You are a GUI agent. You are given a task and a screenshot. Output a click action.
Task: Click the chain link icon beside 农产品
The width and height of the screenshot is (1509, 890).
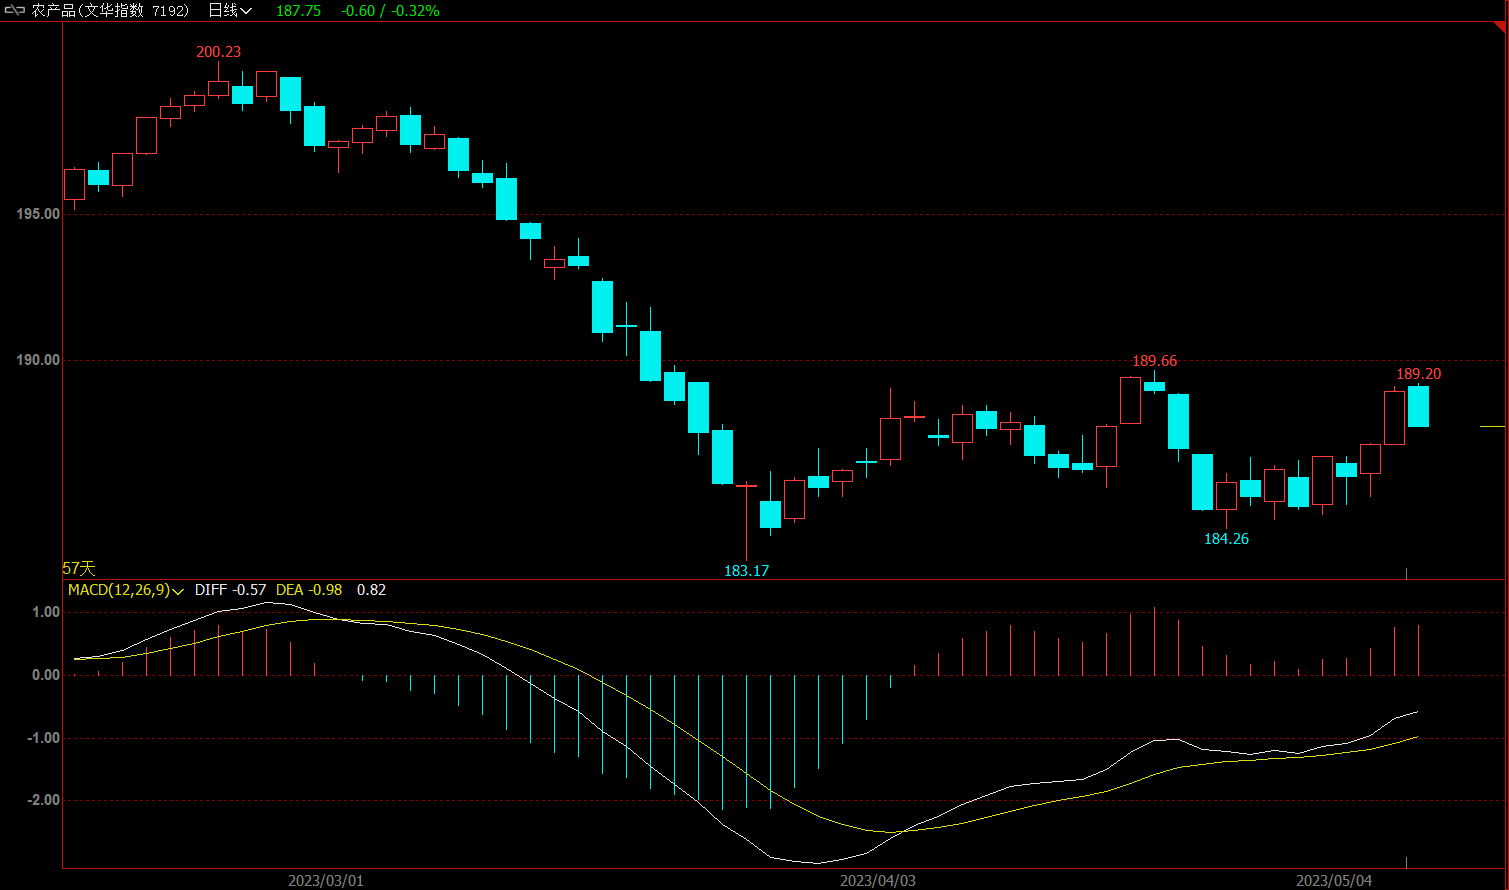(x=15, y=11)
